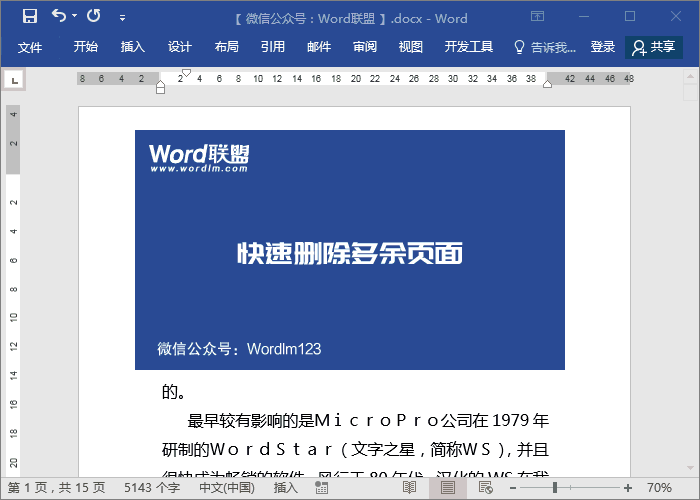Open Ribbon Display Options icon
This screenshot has height=500, width=700.
pyautogui.click(x=538, y=17)
